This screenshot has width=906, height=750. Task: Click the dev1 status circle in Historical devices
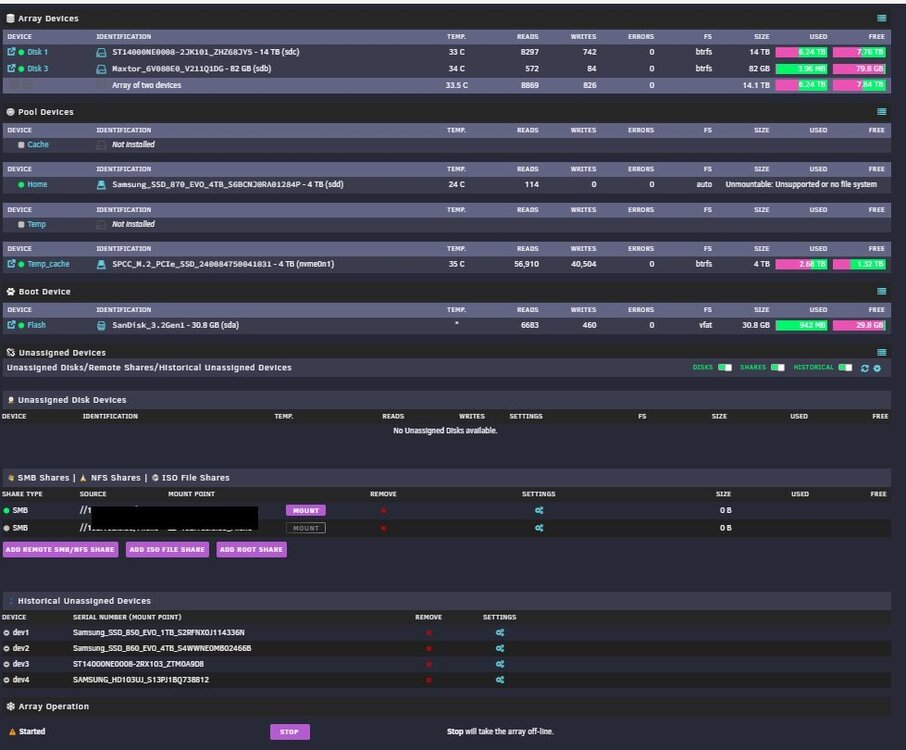tap(6, 633)
